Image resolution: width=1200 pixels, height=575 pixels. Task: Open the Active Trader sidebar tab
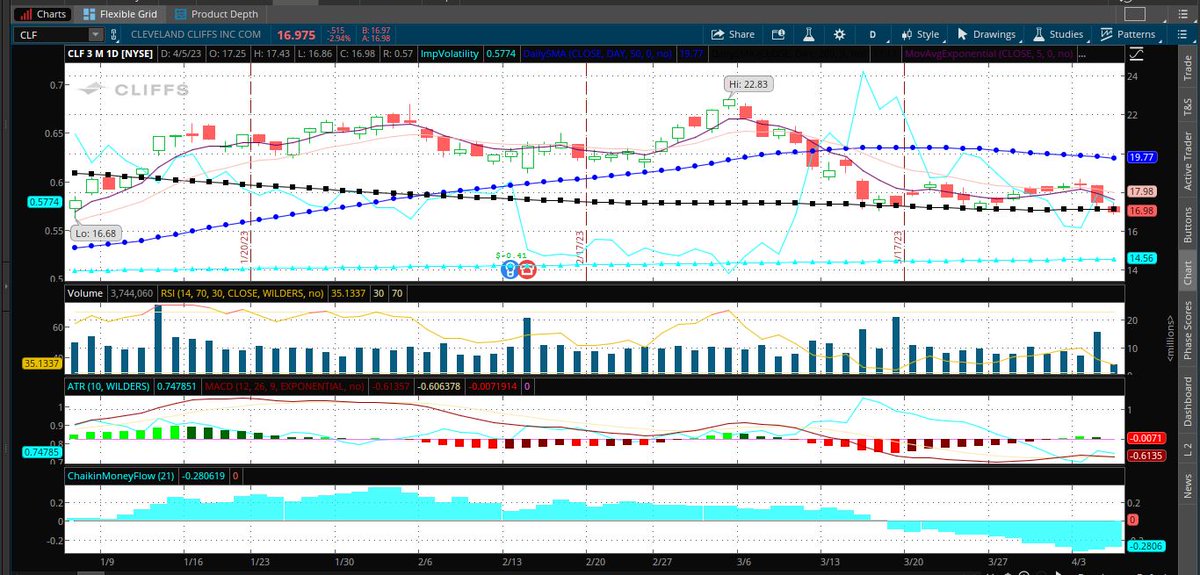coord(1188,161)
